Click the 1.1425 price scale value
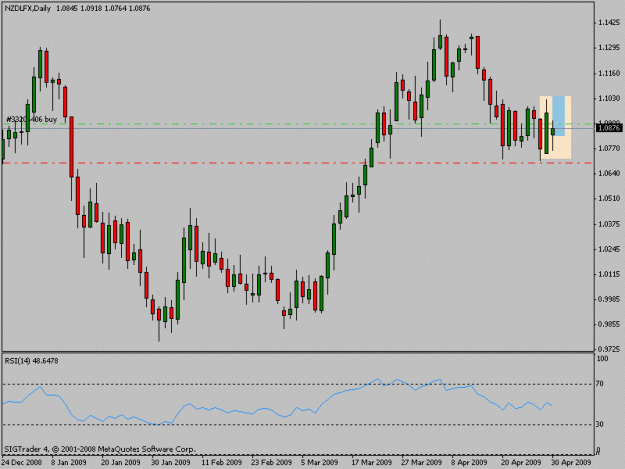Viewport: 625px width, 469px height. click(x=609, y=23)
